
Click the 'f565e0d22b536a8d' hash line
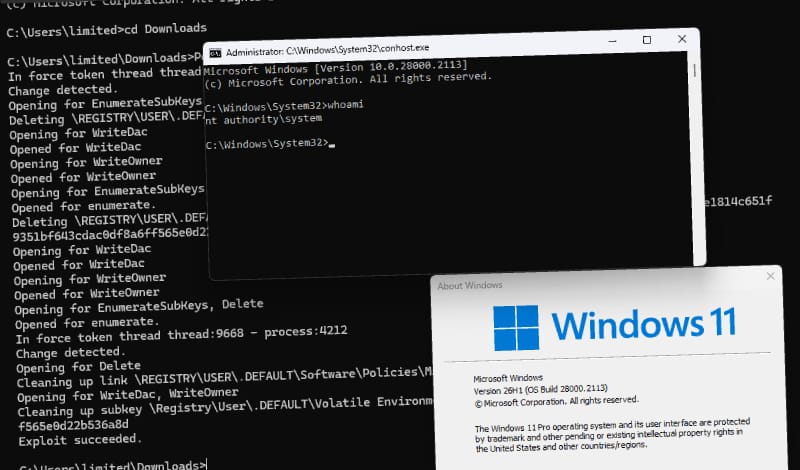point(73,425)
